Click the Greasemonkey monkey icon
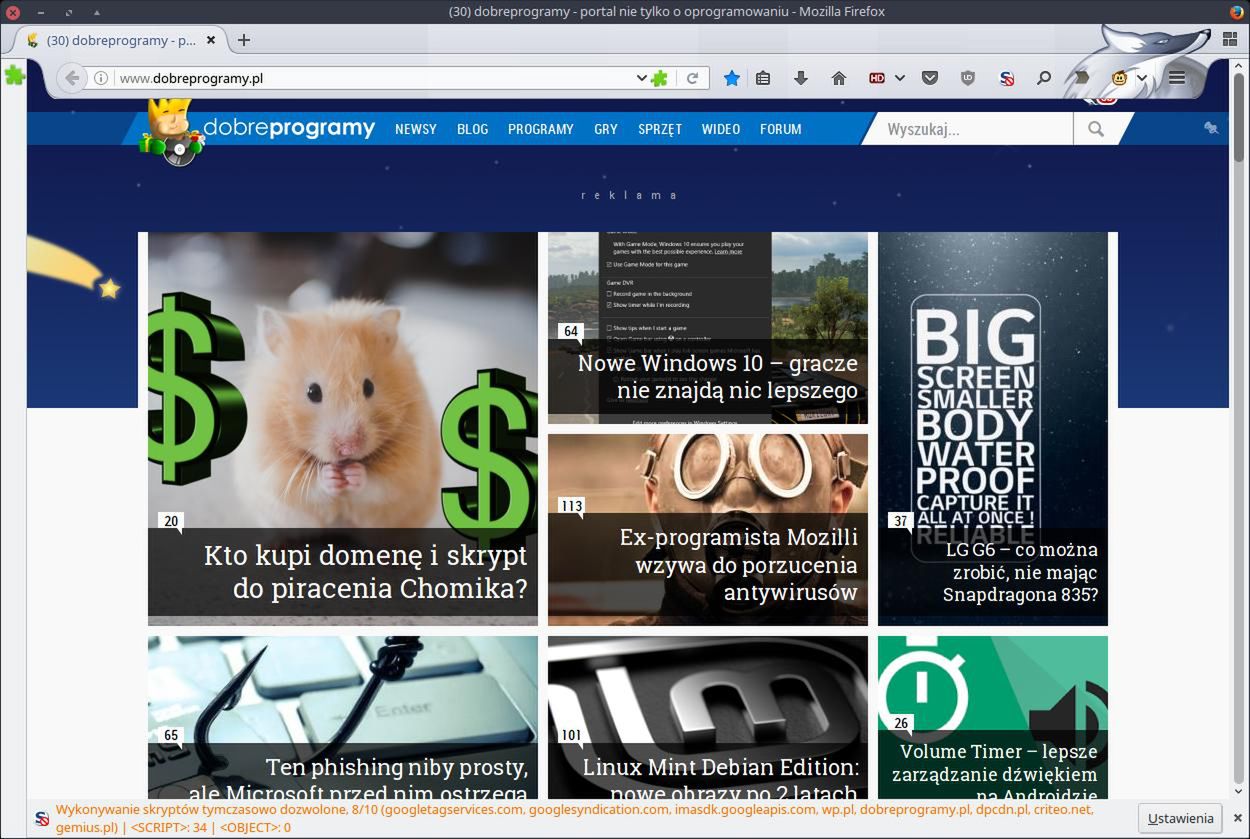 1120,78
